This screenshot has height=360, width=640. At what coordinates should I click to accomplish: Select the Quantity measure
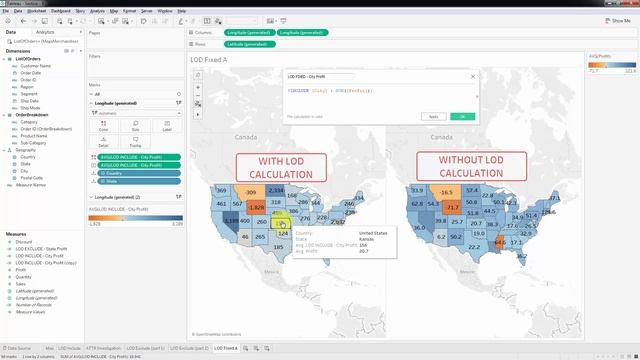click(23, 277)
